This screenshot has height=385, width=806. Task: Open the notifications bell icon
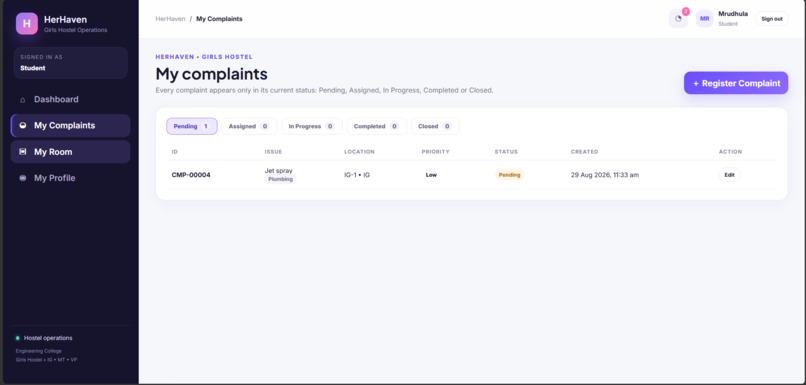678,19
